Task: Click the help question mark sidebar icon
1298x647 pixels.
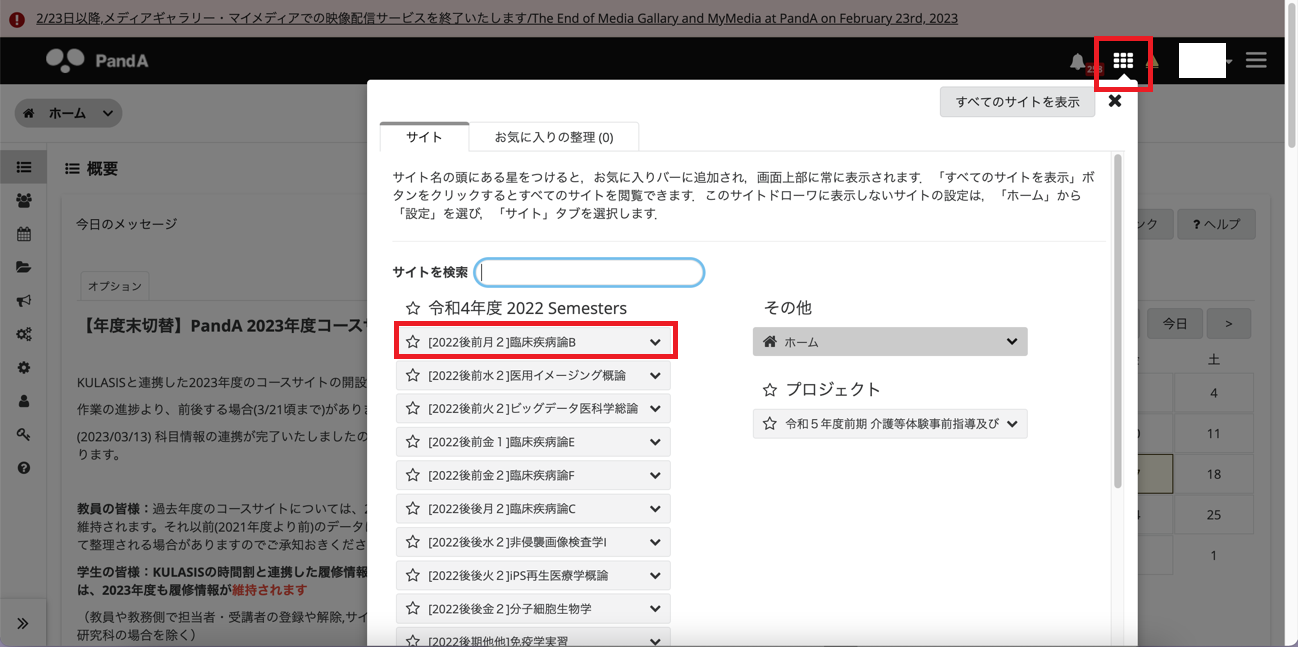Action: (24, 468)
